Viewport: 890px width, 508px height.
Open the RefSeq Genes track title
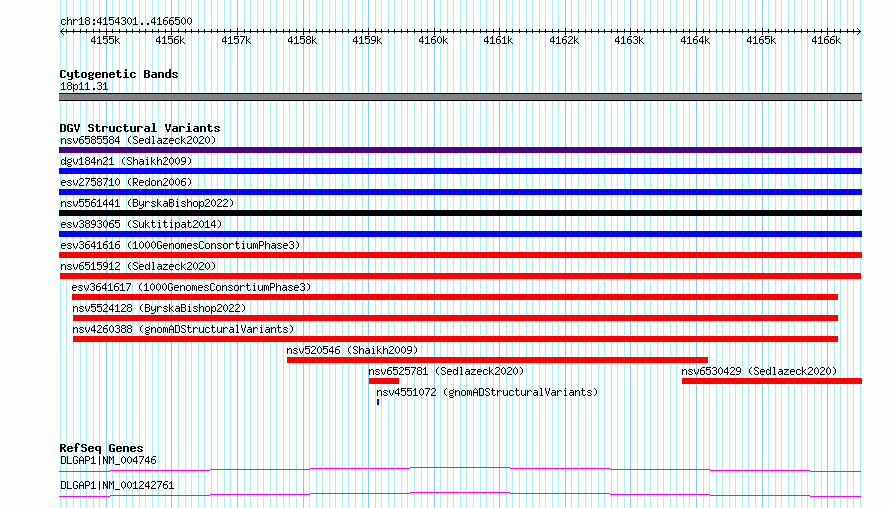pyautogui.click(x=101, y=448)
